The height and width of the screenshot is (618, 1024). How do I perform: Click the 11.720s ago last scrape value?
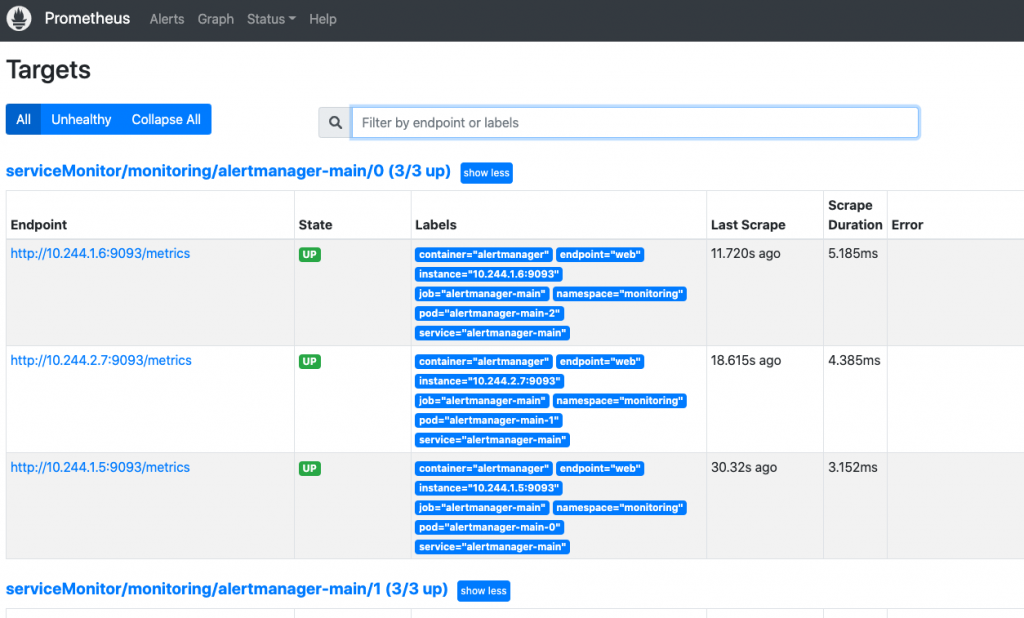point(745,253)
